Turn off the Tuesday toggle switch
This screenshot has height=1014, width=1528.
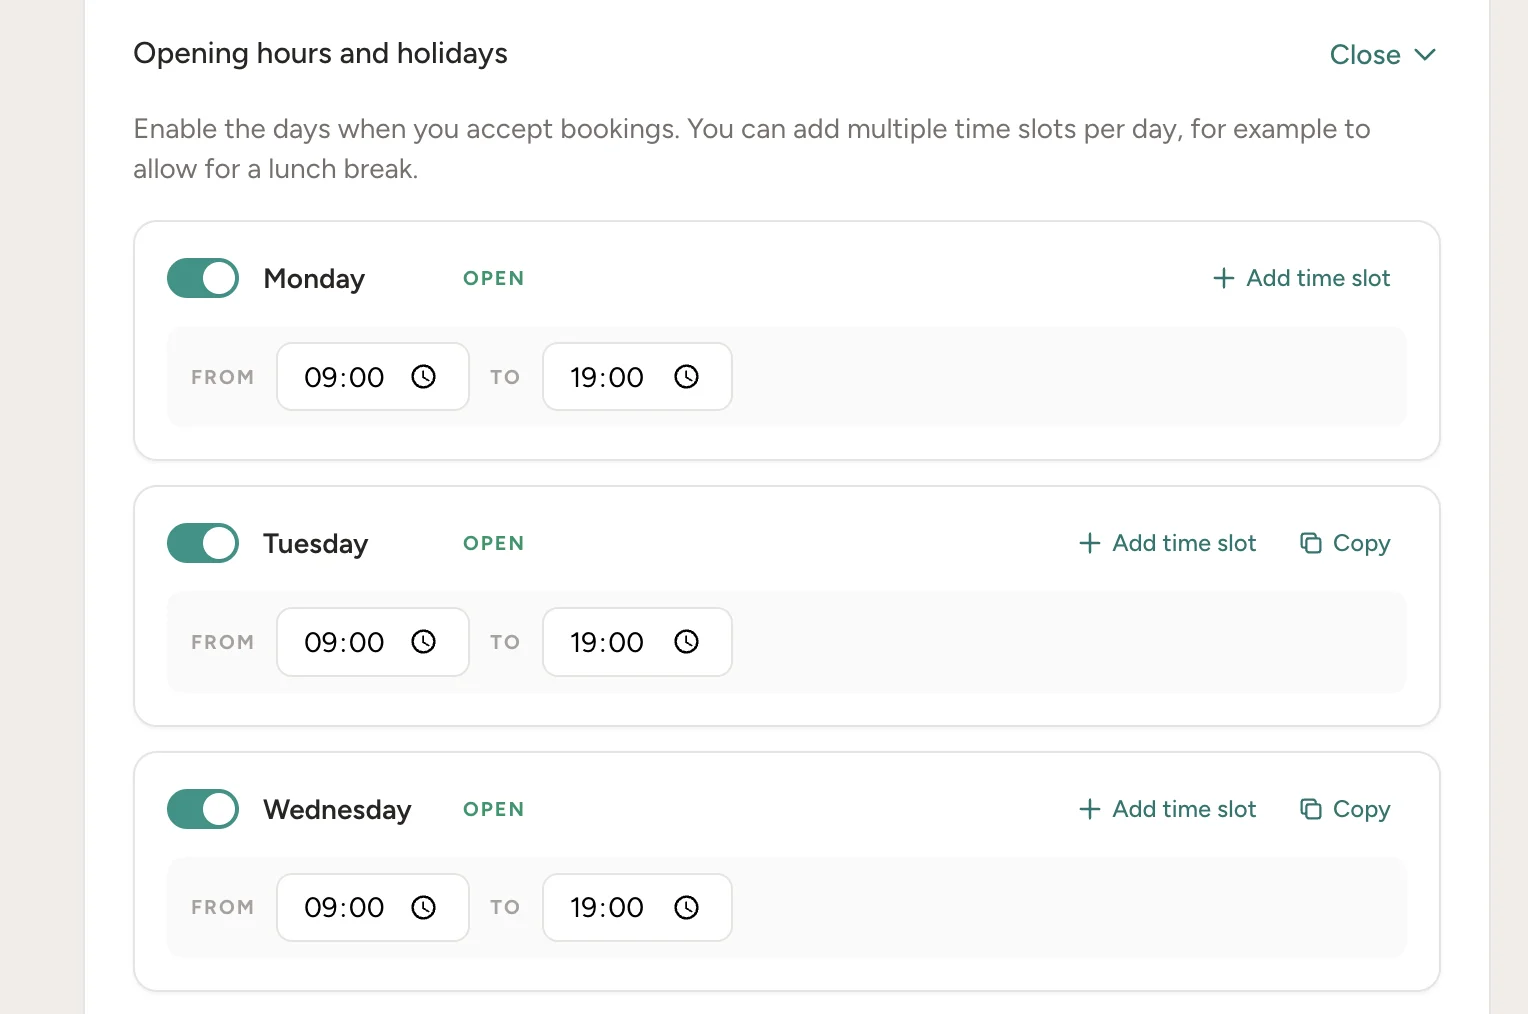pyautogui.click(x=203, y=543)
